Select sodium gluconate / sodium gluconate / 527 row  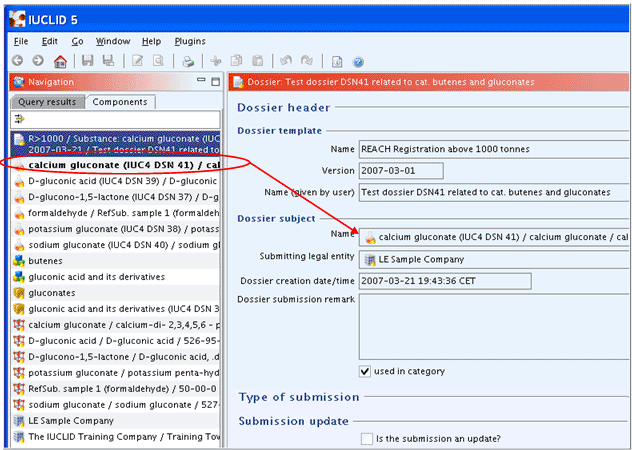[116, 404]
